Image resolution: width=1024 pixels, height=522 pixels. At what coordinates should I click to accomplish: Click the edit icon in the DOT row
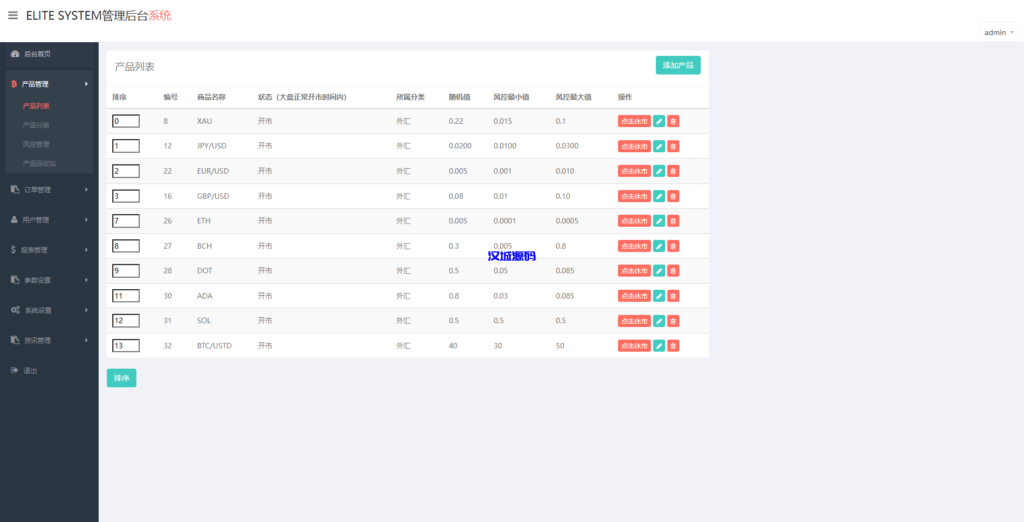pos(659,271)
